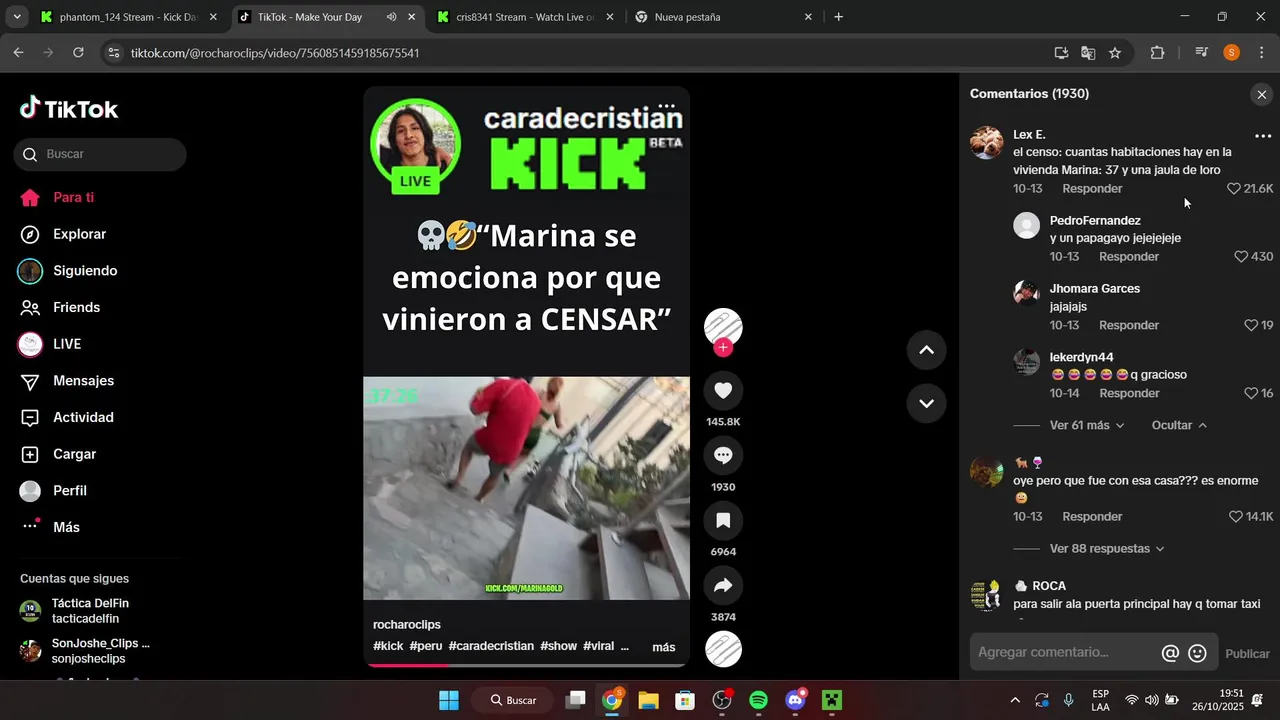Viewport: 1280px width, 720px height.
Task: Insert mention with @ icon
Action: tap(1170, 654)
